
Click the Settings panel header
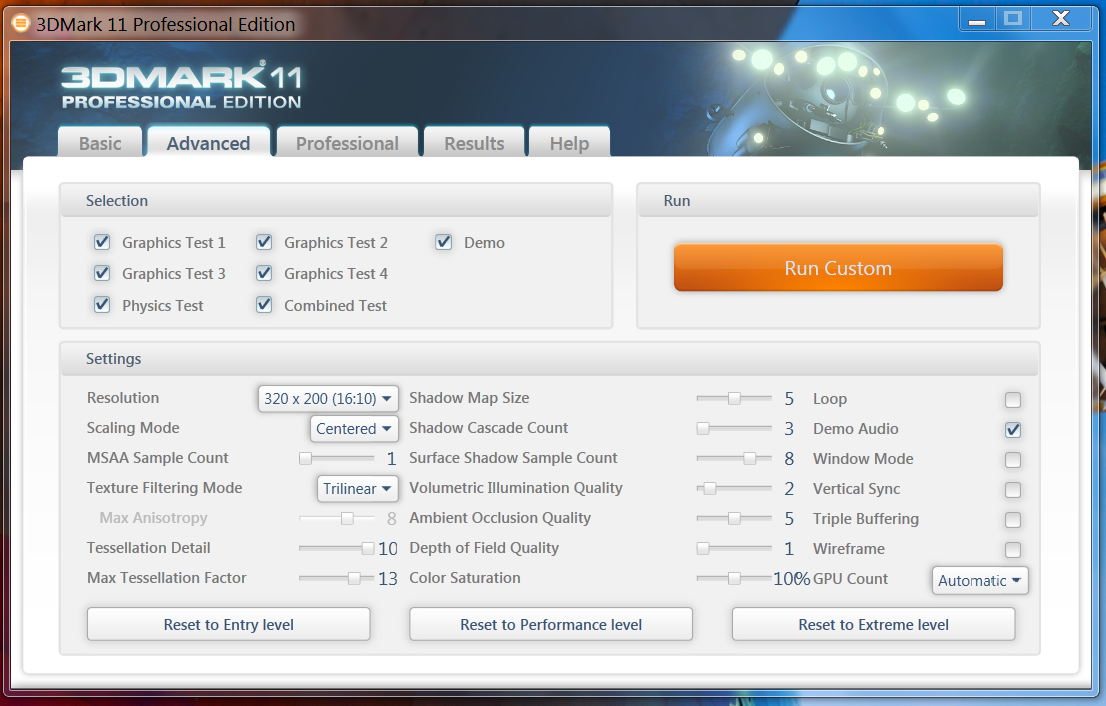point(549,358)
